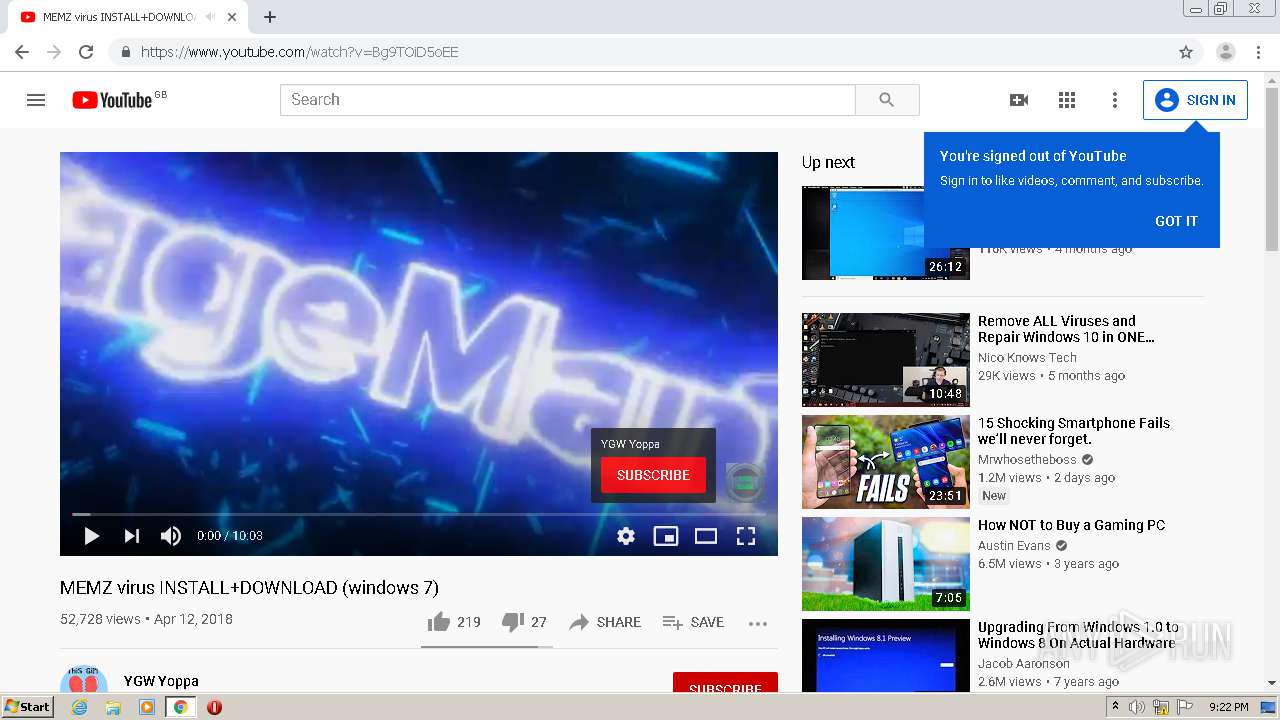Open a new browser tab
Viewport: 1280px width, 720px height.
pyautogui.click(x=270, y=17)
